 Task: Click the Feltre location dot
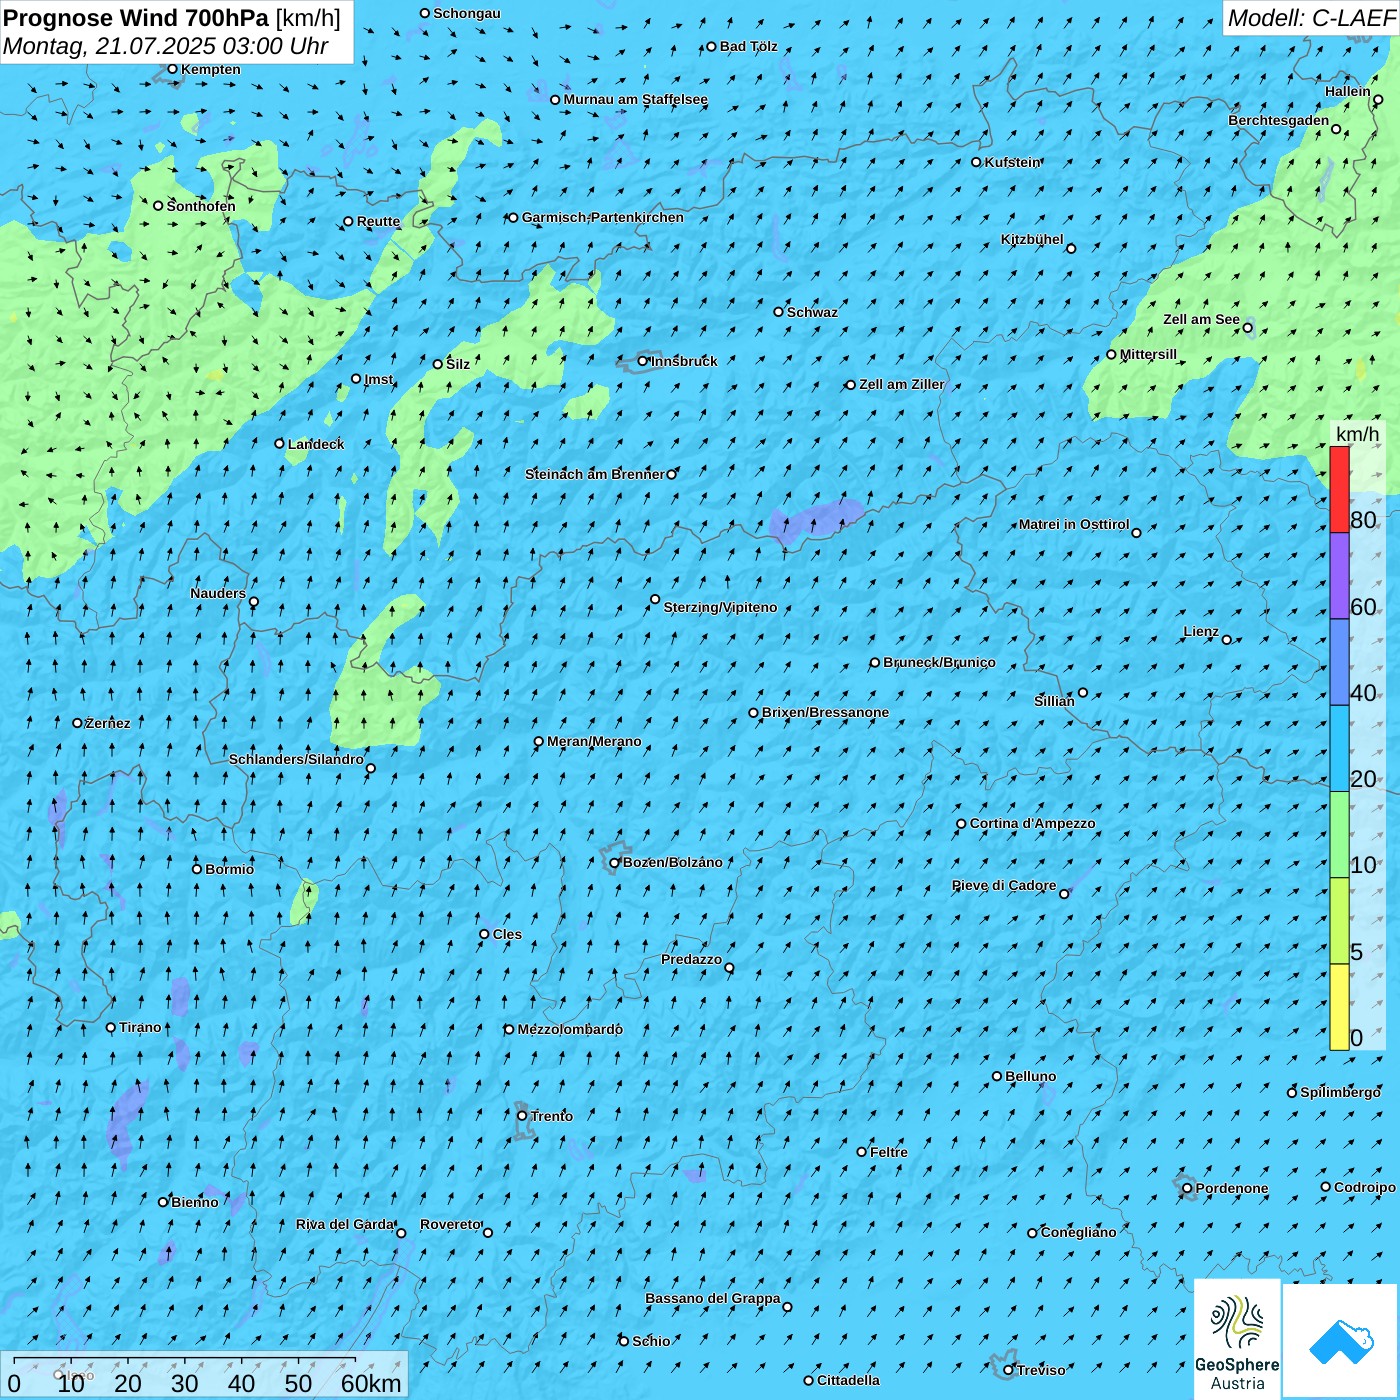point(861,1152)
